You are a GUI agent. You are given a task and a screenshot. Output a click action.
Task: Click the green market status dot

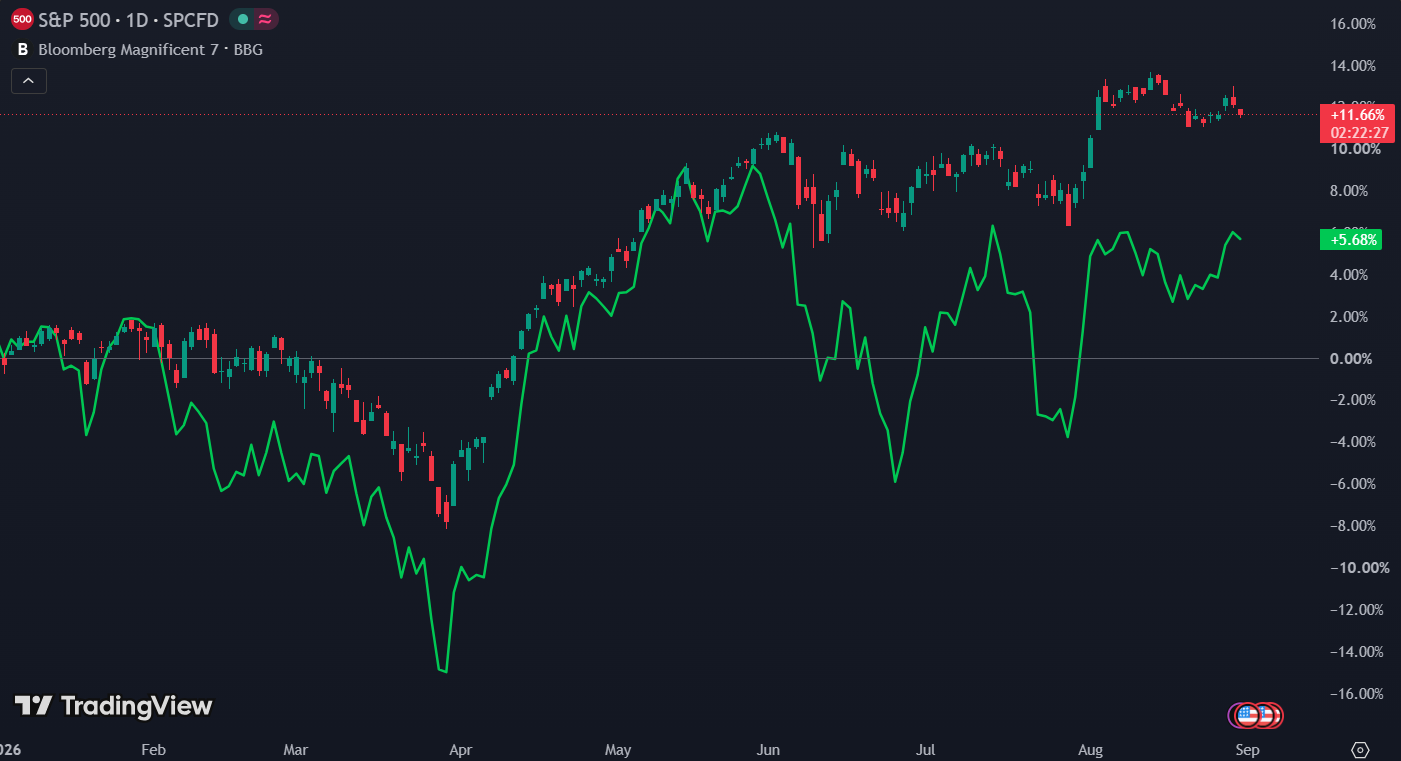(x=242, y=19)
